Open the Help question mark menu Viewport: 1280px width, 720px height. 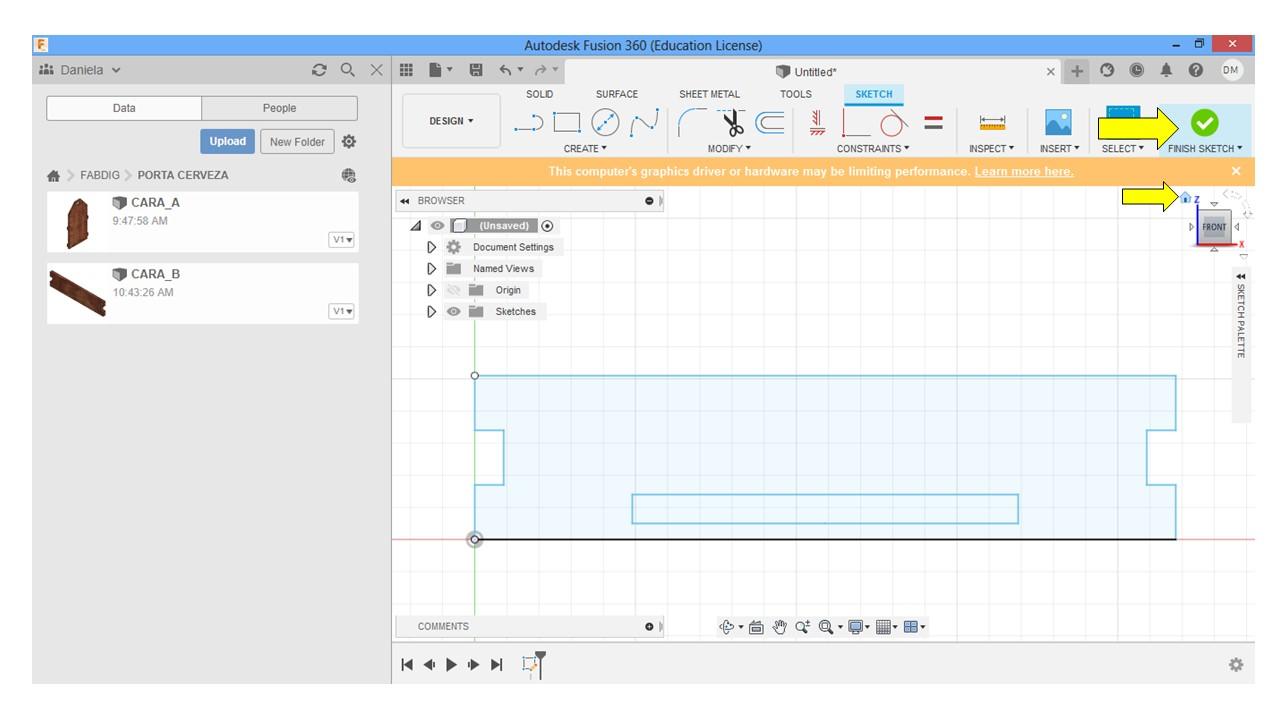[x=1196, y=70]
